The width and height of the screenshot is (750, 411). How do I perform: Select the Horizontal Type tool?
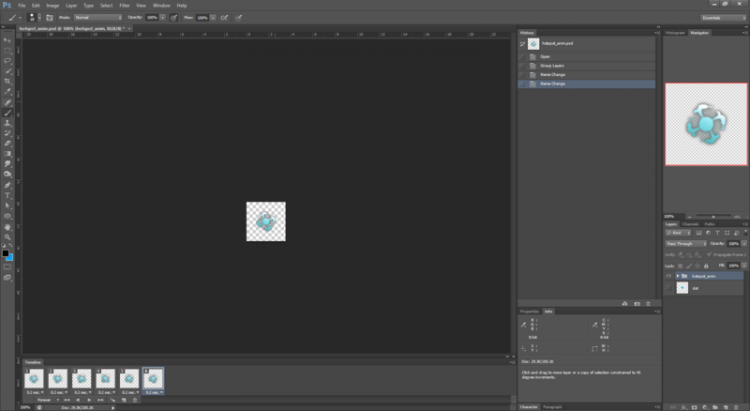(x=7, y=194)
